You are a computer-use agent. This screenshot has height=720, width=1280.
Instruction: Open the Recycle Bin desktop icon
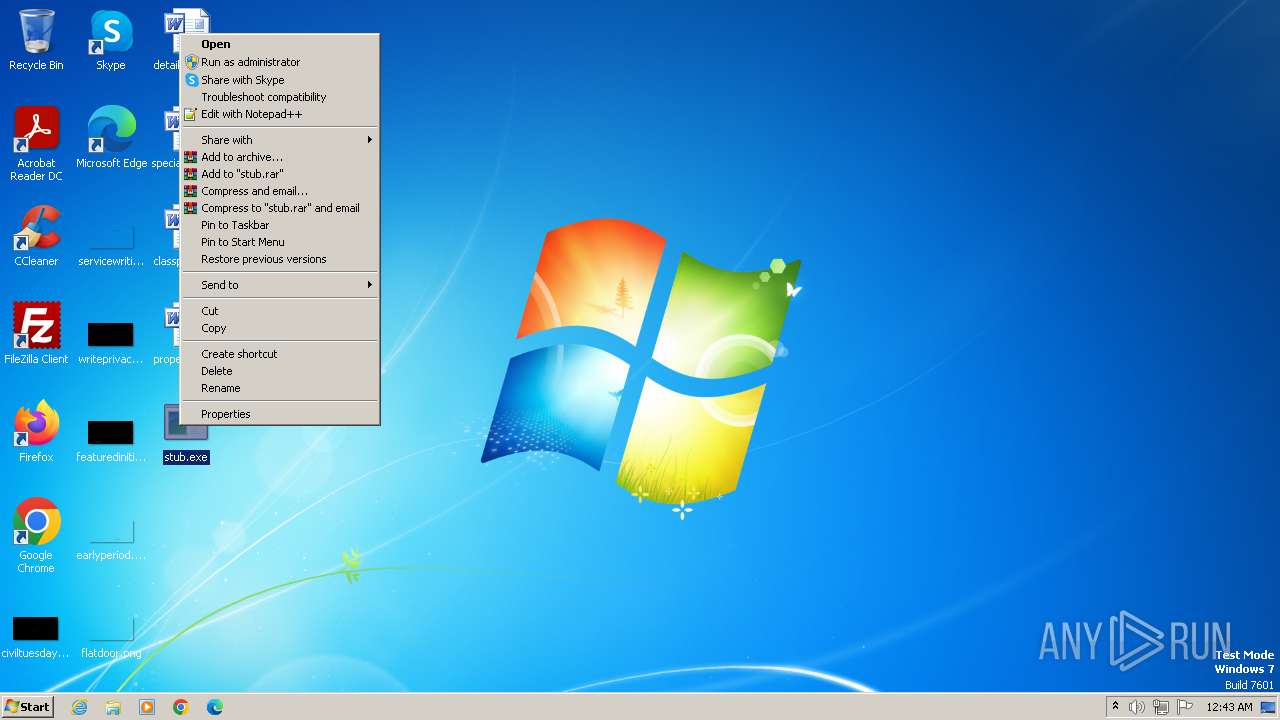(36, 40)
